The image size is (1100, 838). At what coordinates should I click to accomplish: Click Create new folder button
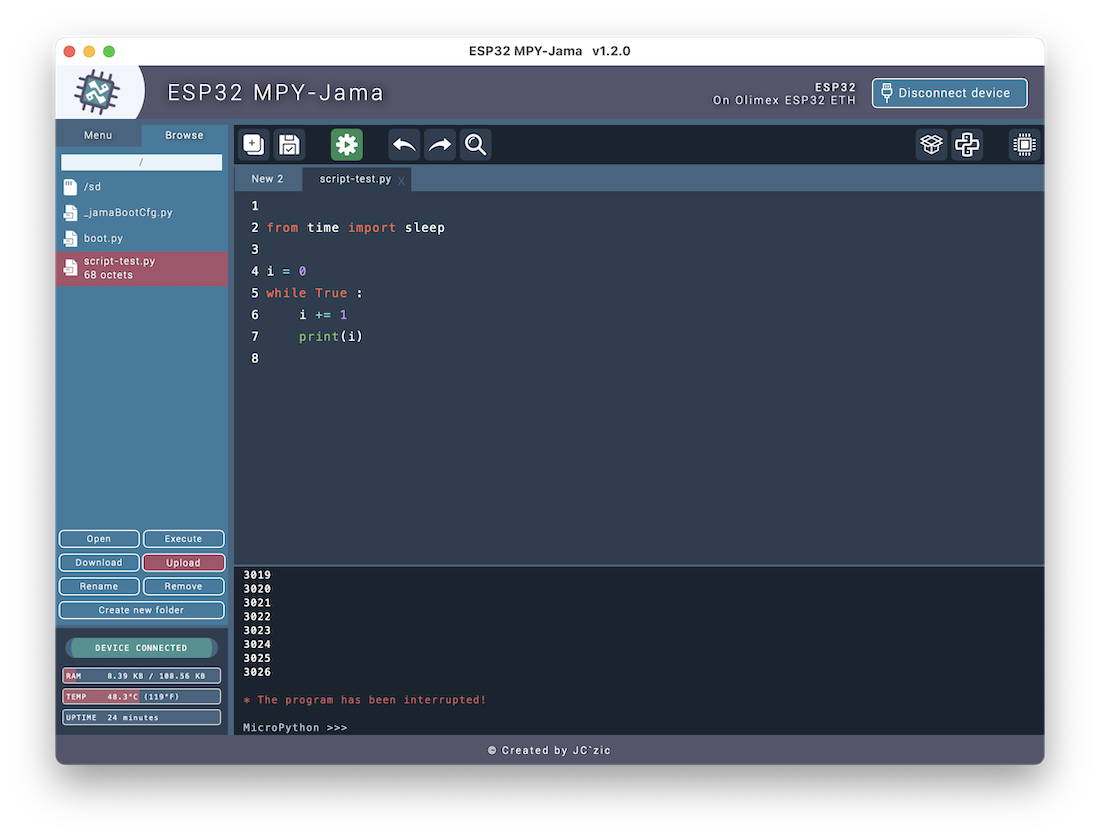[141, 610]
